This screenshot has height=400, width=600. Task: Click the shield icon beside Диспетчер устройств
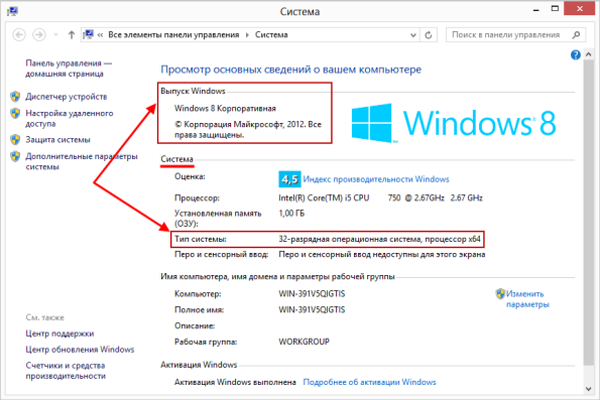[x=15, y=98]
